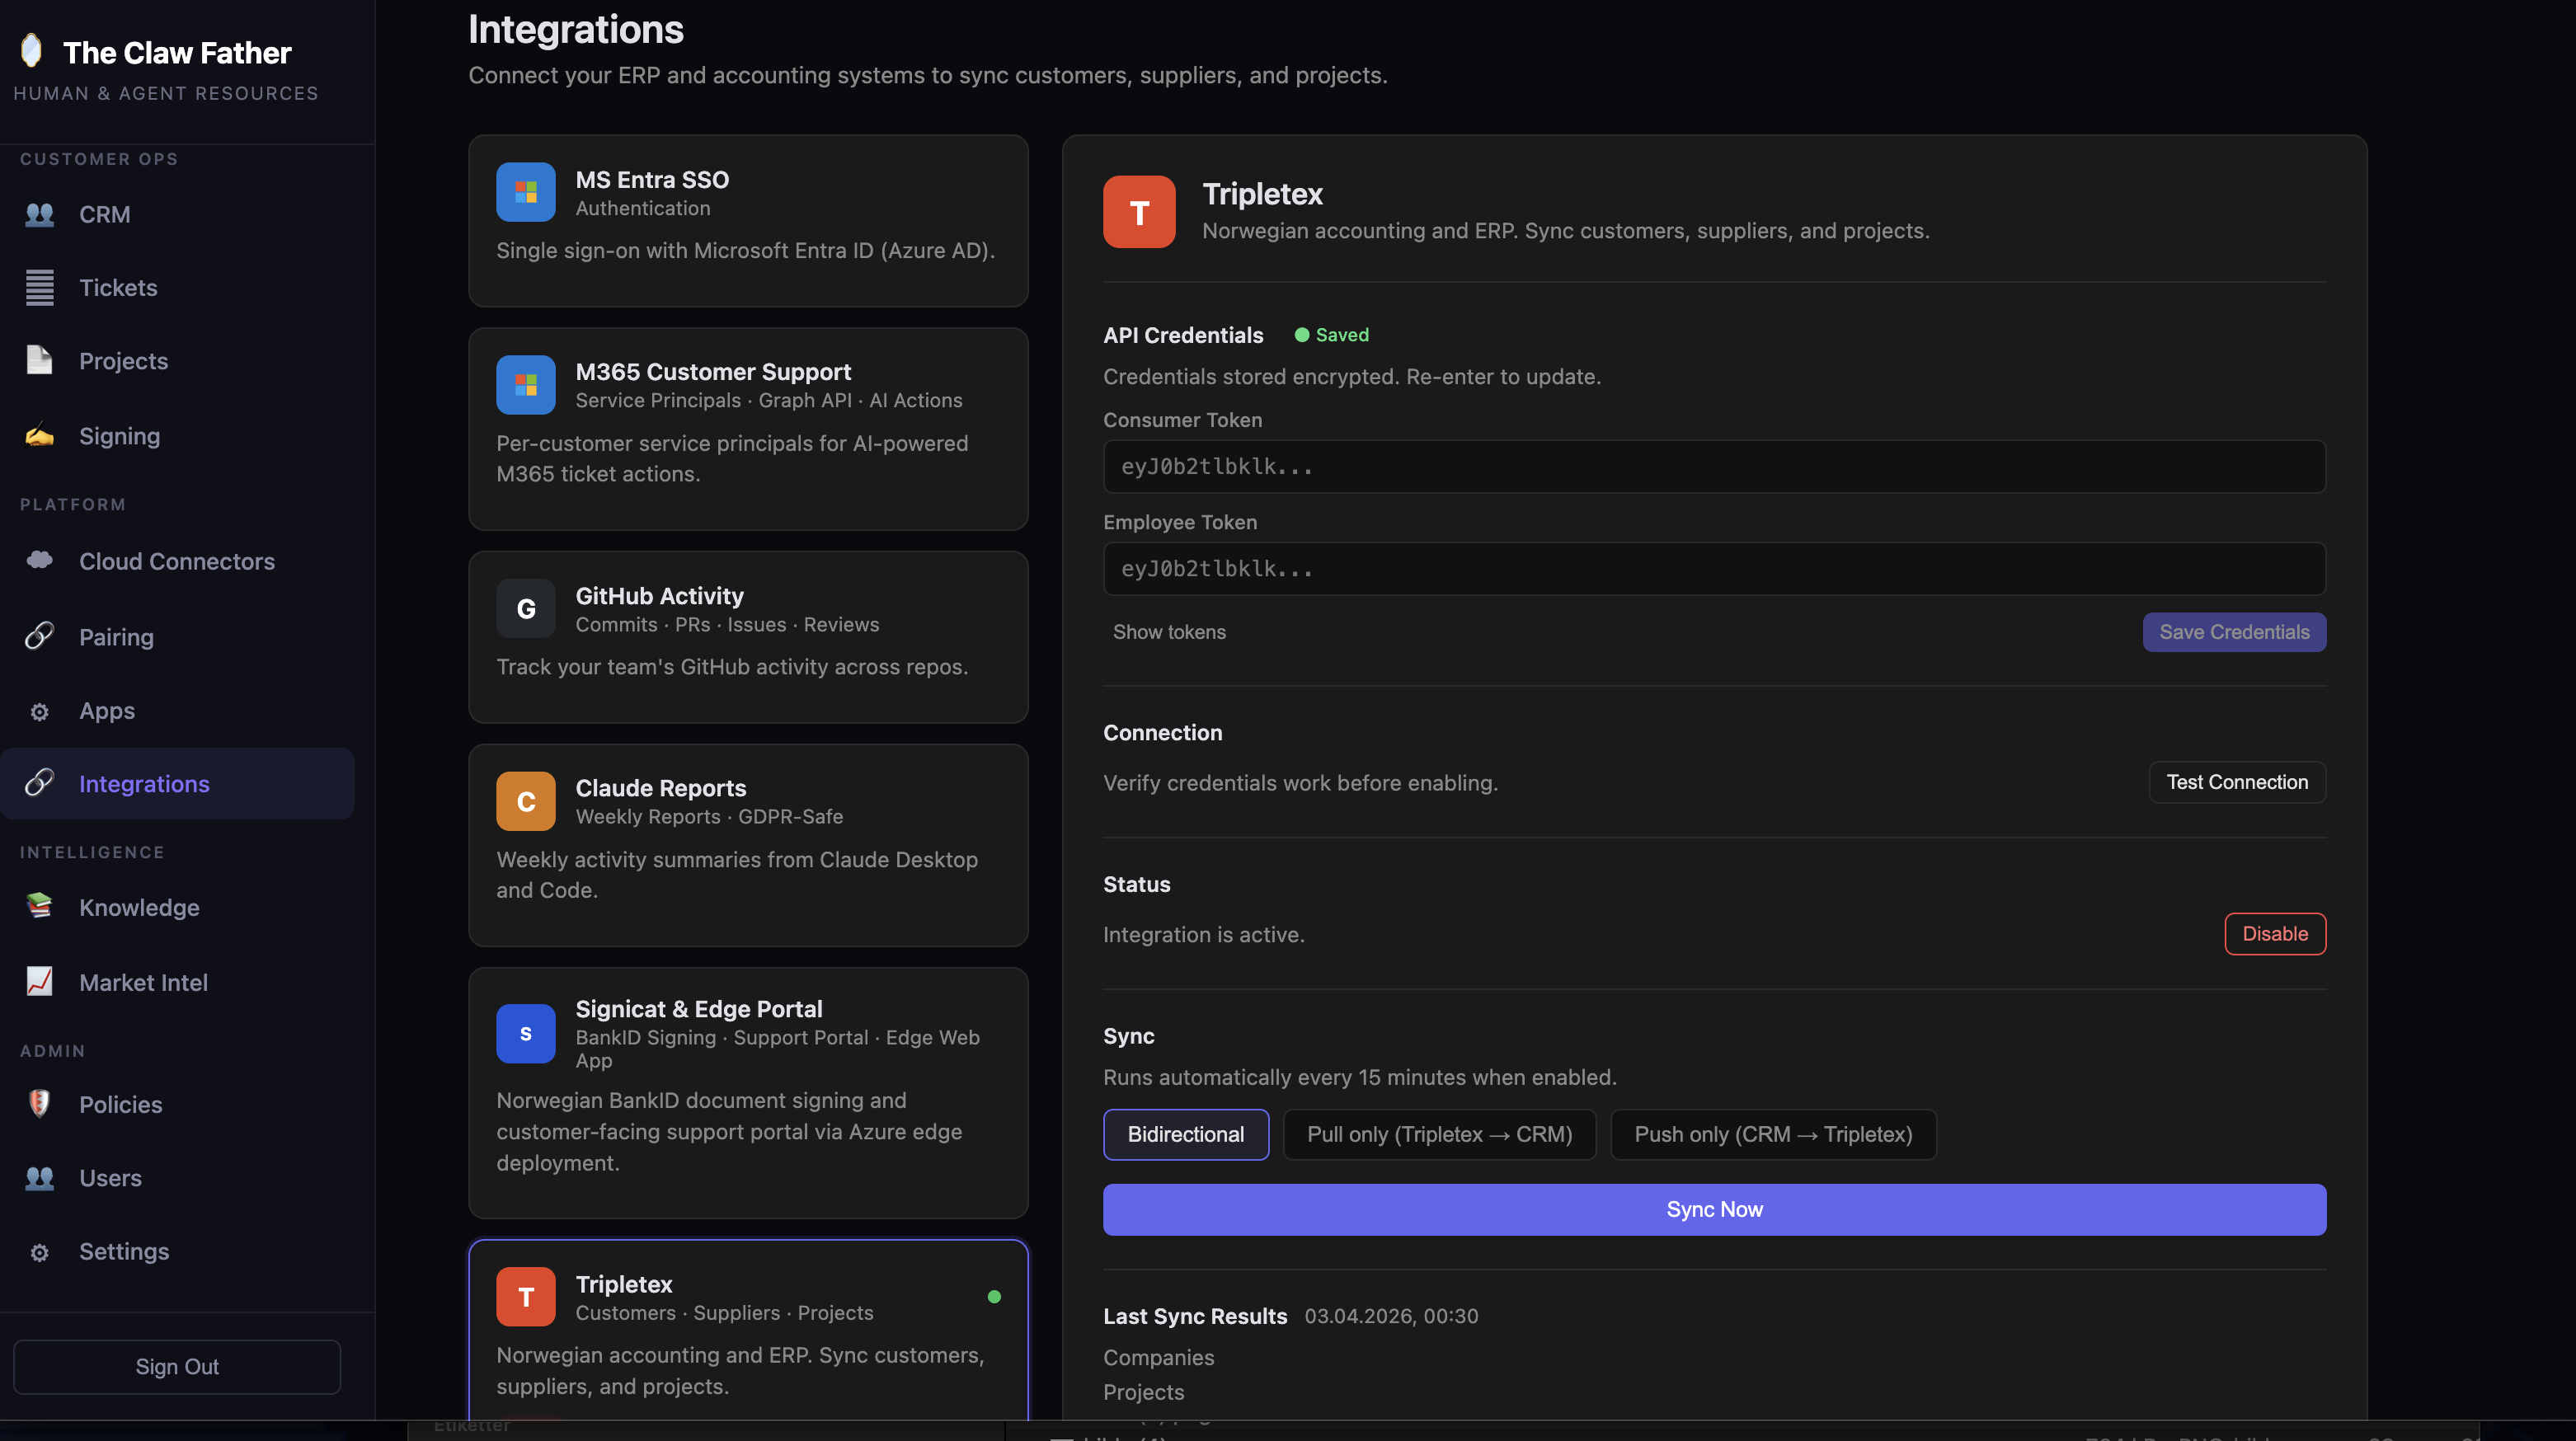This screenshot has width=2576, height=1441.
Task: Open the Pairing menu item
Action: coord(116,637)
